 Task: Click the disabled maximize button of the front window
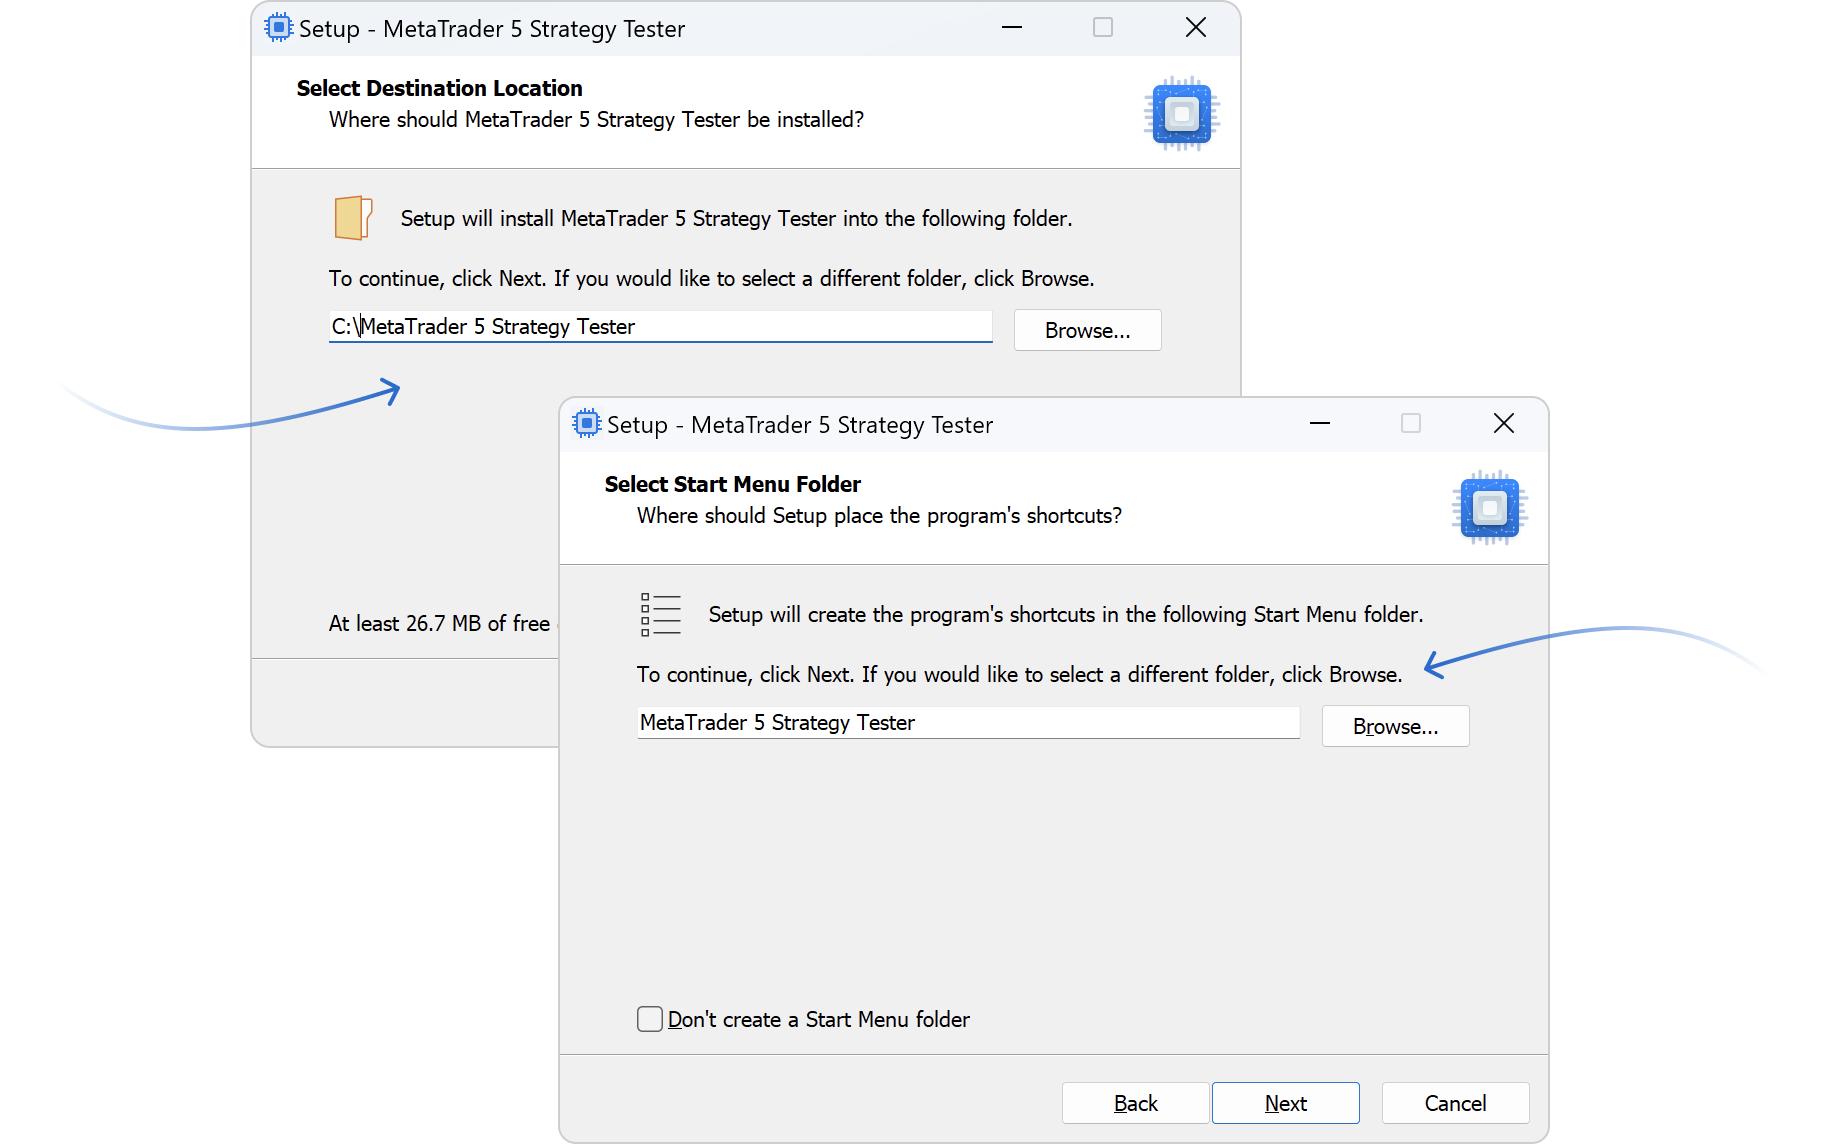1411,423
